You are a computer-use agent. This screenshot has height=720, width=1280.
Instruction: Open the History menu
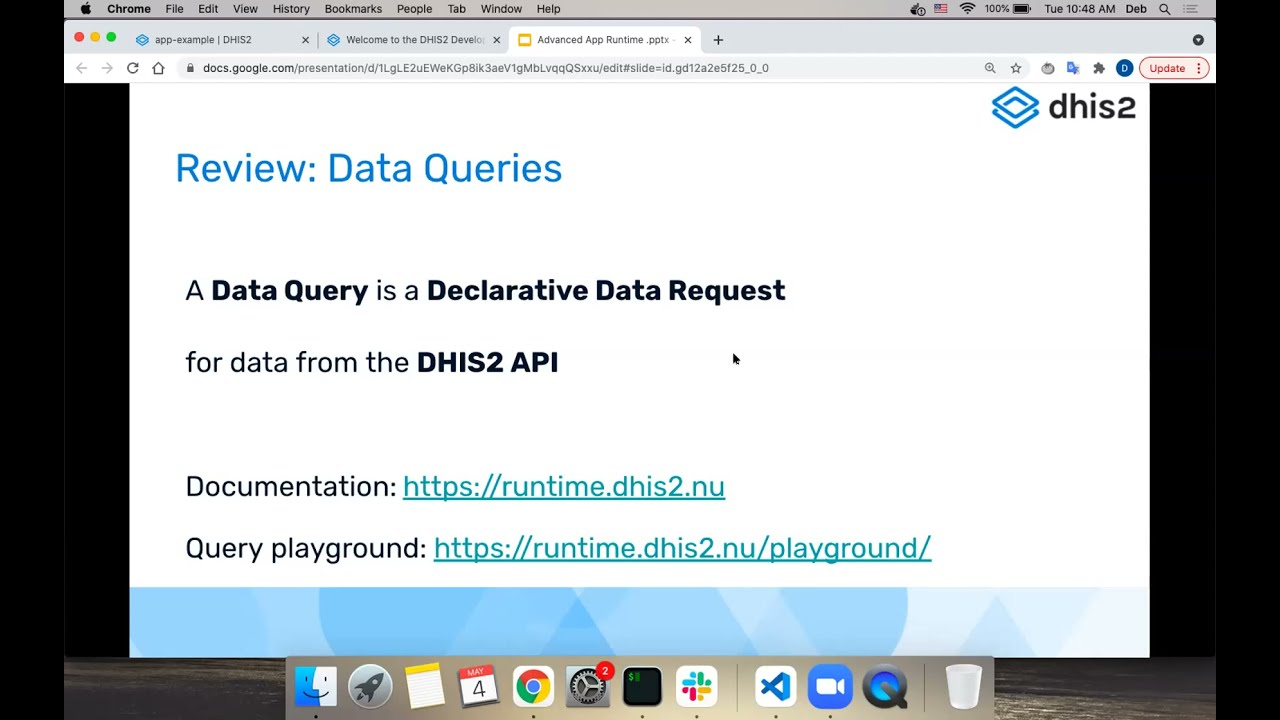291,9
